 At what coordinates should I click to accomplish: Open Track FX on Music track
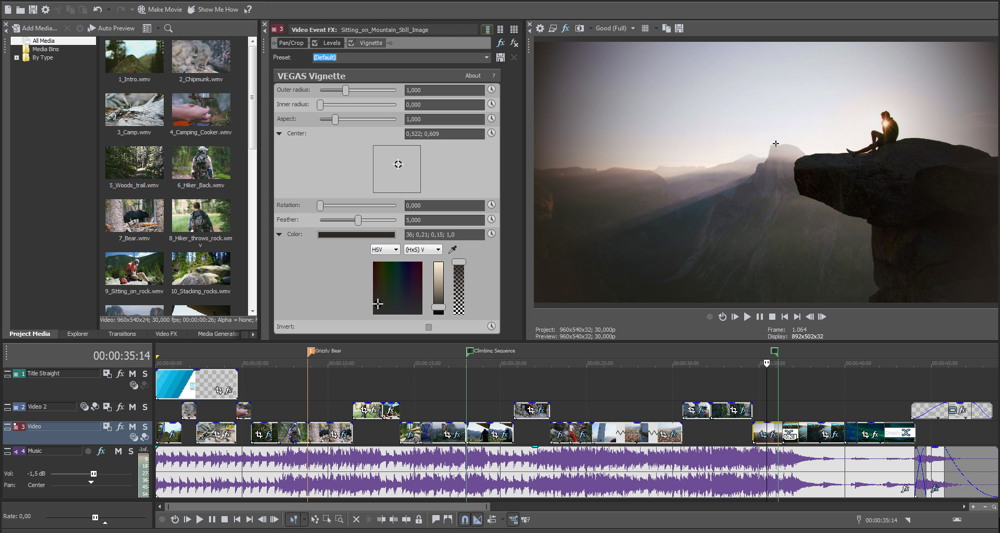(100, 451)
